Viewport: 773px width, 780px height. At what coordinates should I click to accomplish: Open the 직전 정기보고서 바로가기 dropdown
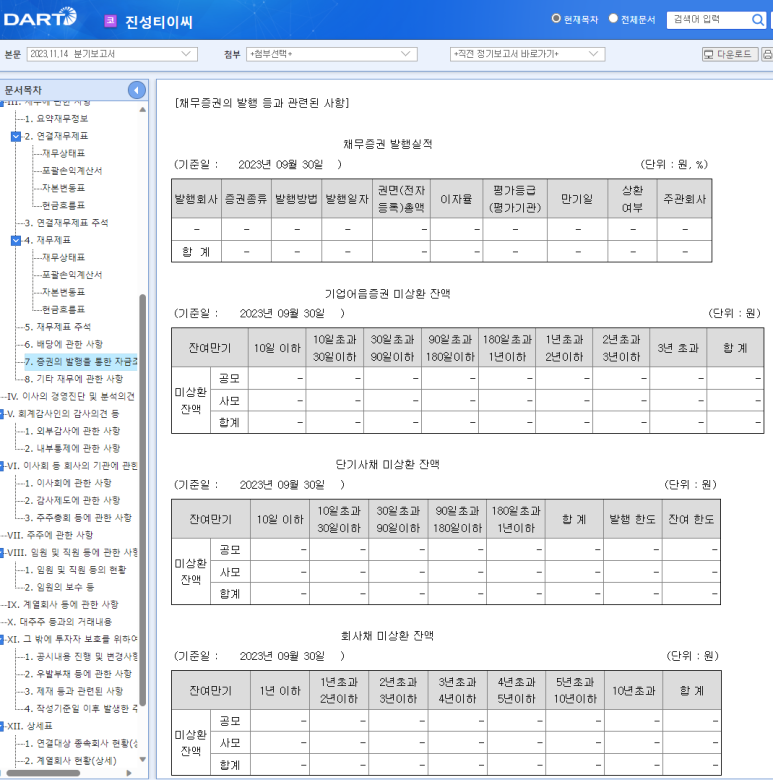[527, 54]
